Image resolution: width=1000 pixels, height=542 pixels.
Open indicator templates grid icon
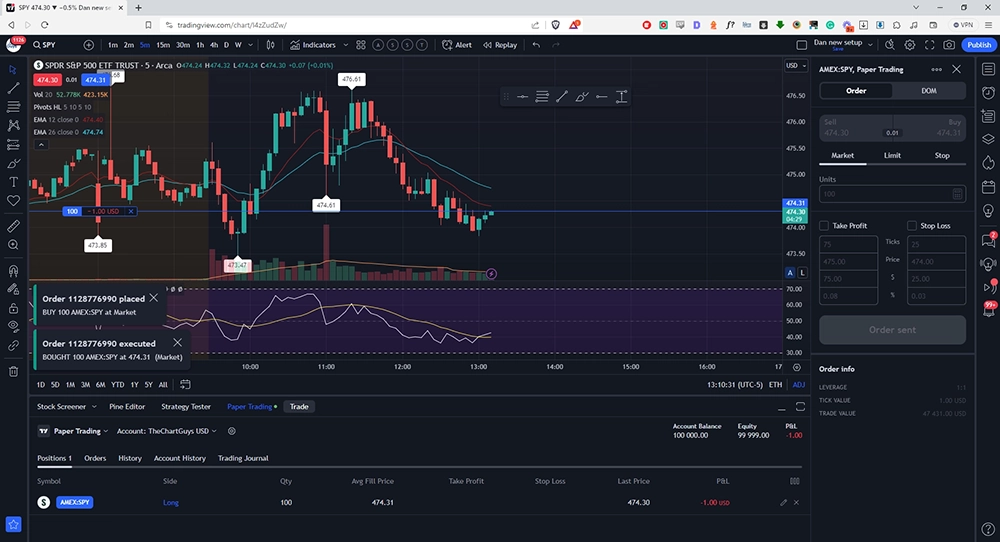pyautogui.click(x=361, y=45)
